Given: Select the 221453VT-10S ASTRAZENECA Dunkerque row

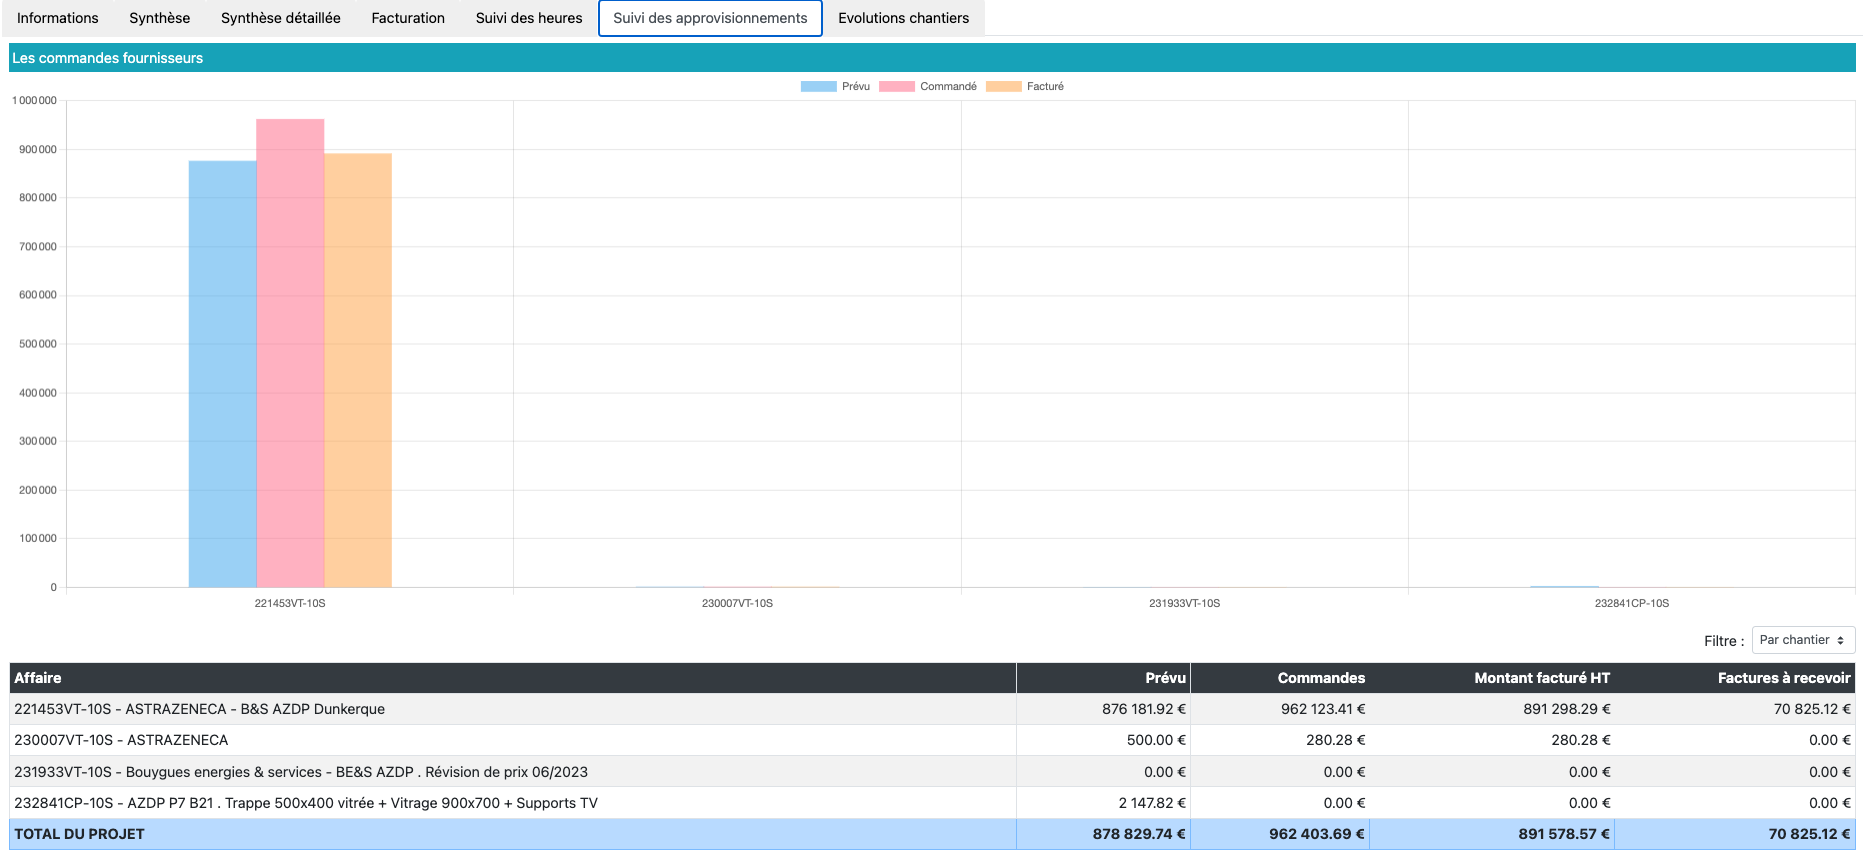Looking at the screenshot, I should (x=200, y=709).
